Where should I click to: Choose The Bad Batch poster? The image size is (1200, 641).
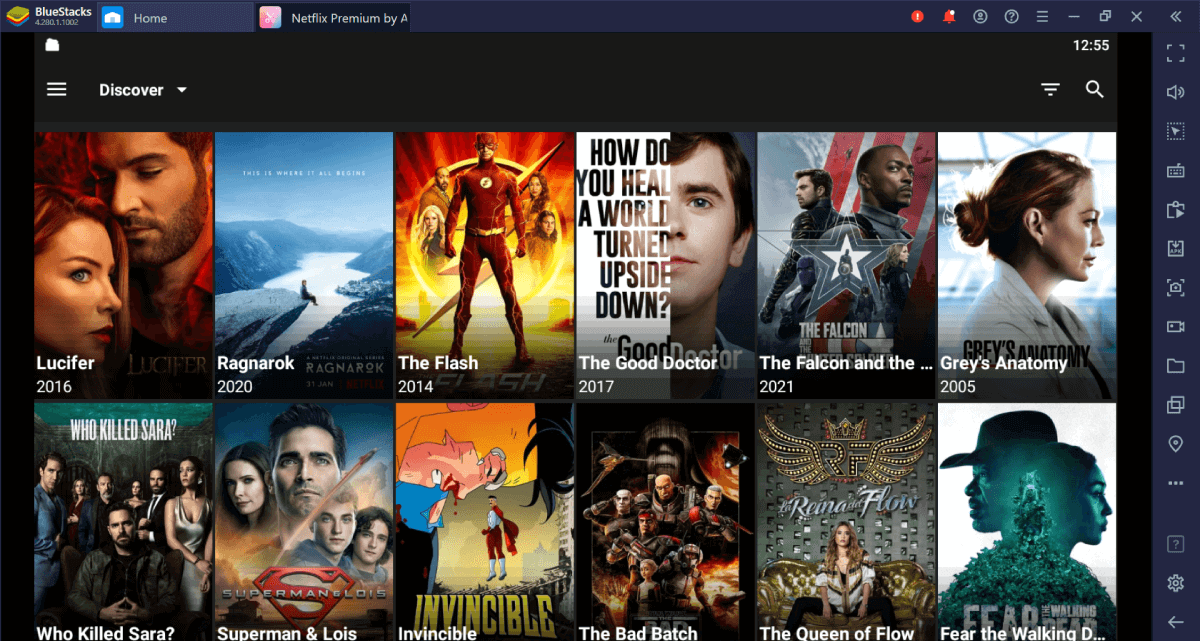[x=665, y=522]
